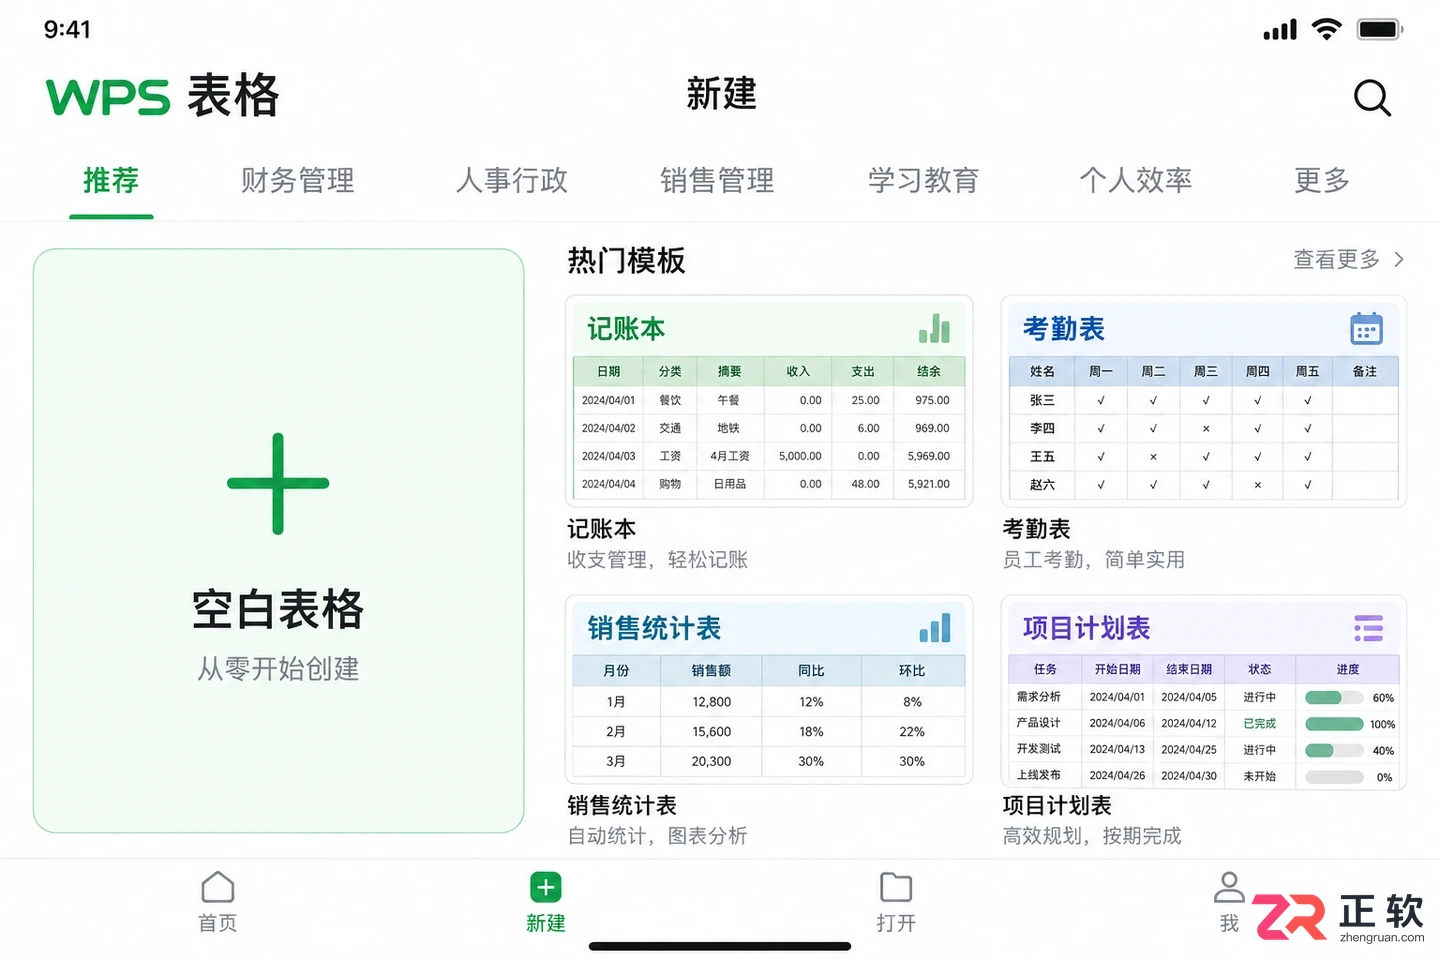Expand the 更多 categories
This screenshot has width=1440, height=960.
tap(1322, 181)
